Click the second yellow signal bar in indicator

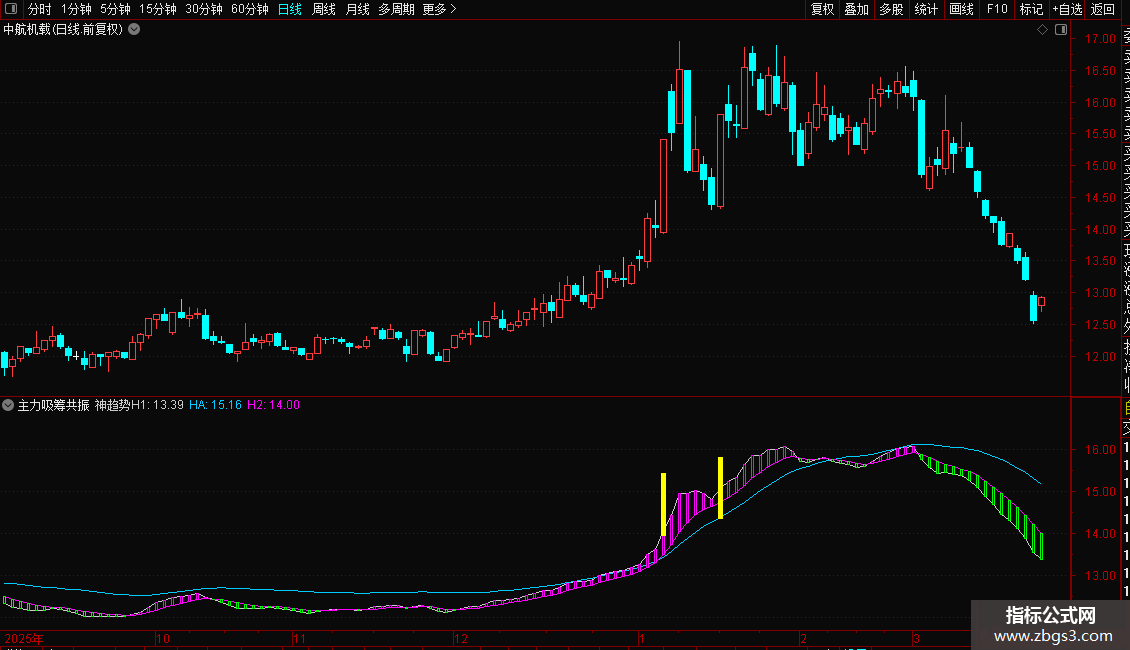tap(720, 488)
